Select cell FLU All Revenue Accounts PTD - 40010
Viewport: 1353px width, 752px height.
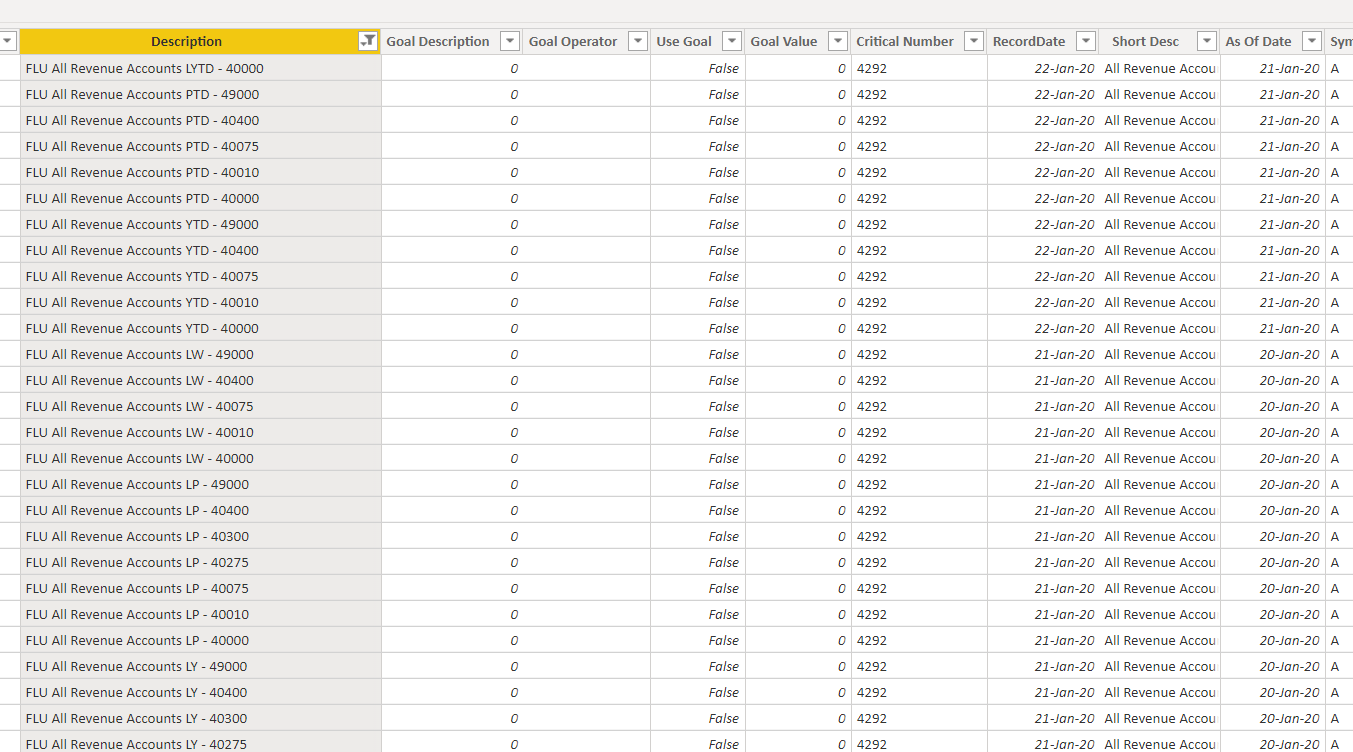click(x=200, y=172)
